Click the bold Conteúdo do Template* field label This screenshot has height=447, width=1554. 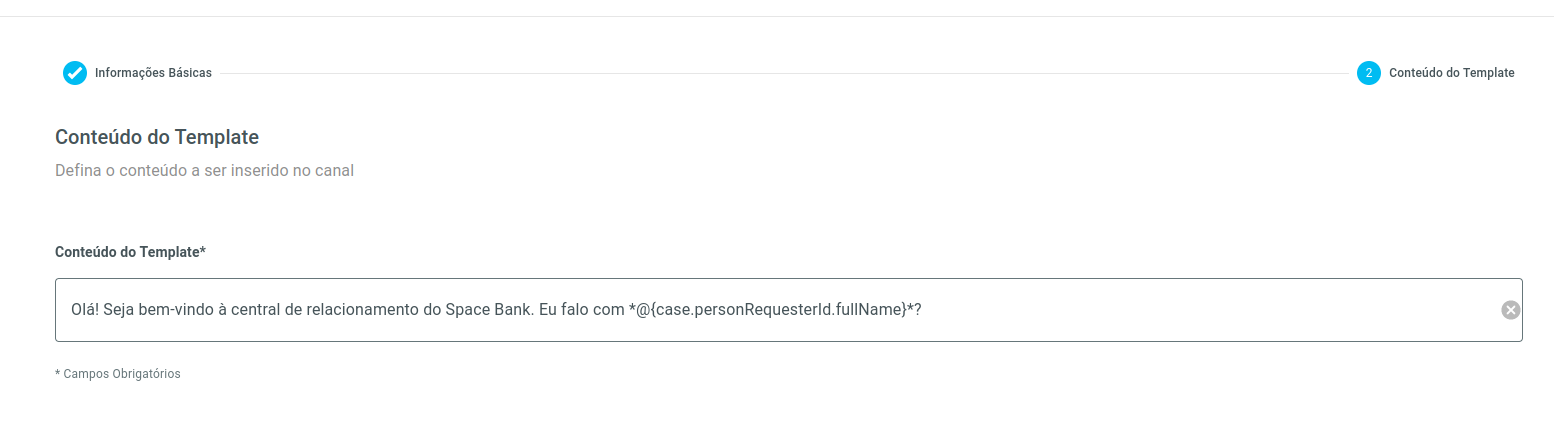pos(130,252)
